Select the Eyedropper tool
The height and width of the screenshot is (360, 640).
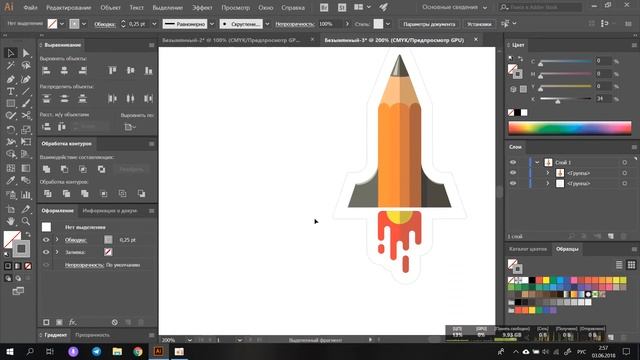11,181
